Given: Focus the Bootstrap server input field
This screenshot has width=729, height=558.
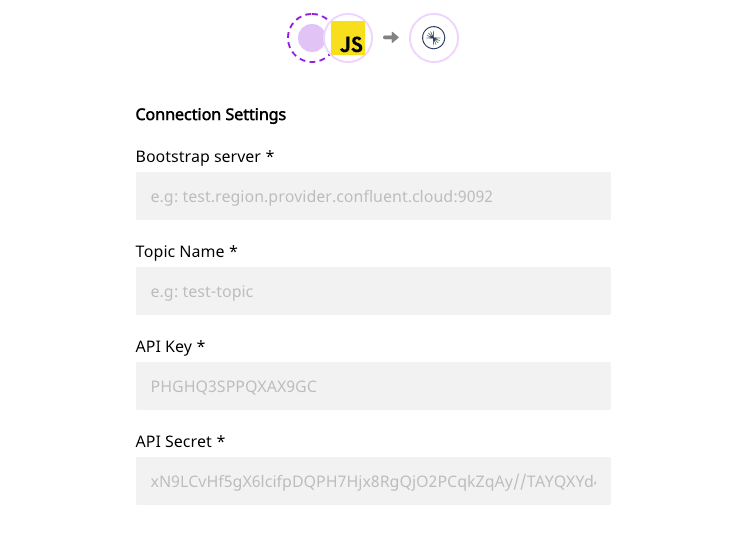Looking at the screenshot, I should [x=373, y=197].
